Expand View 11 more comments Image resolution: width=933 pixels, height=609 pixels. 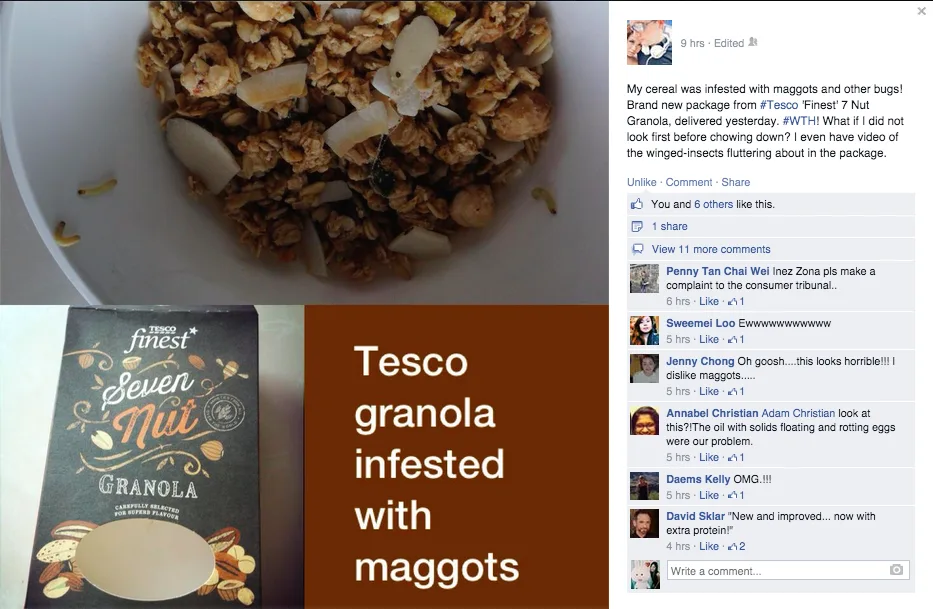pos(710,249)
